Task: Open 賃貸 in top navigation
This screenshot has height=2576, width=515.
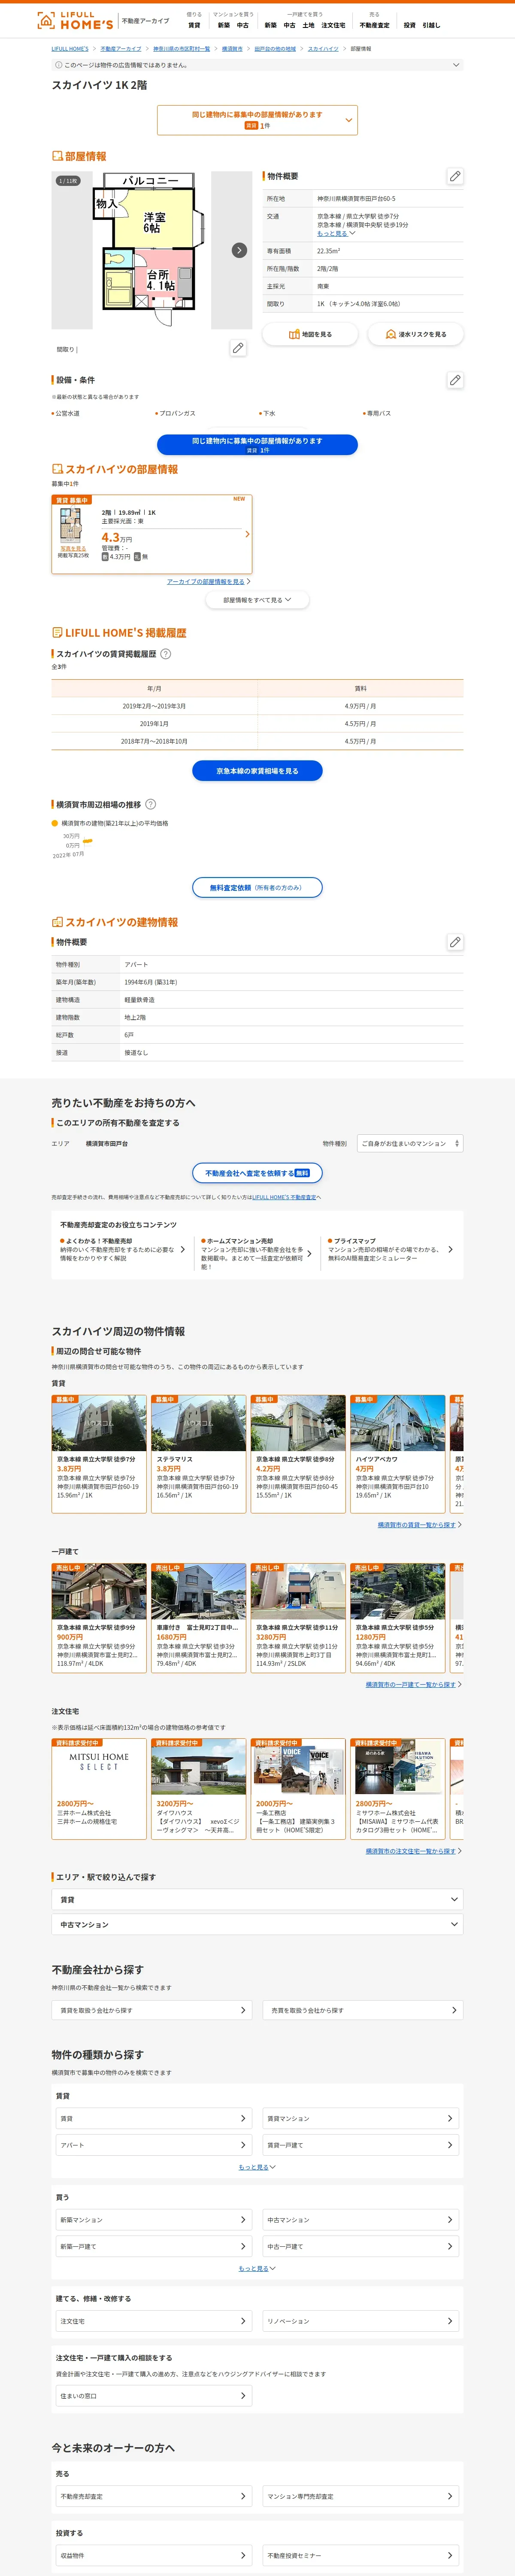Action: [x=194, y=25]
